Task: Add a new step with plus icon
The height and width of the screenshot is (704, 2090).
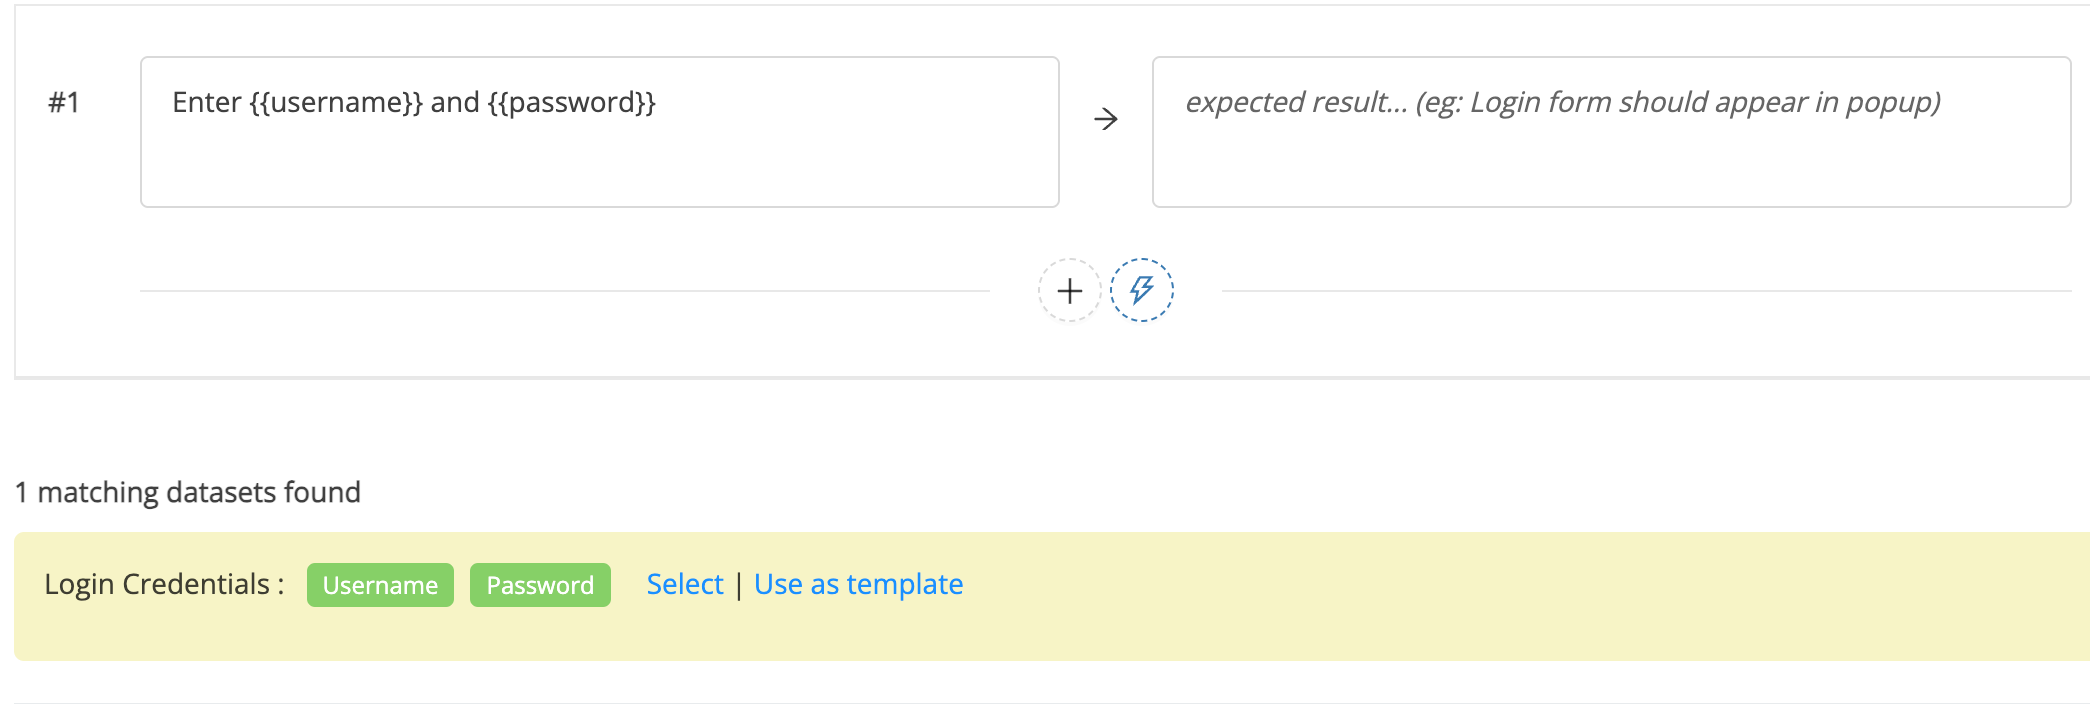Action: pos(1069,291)
